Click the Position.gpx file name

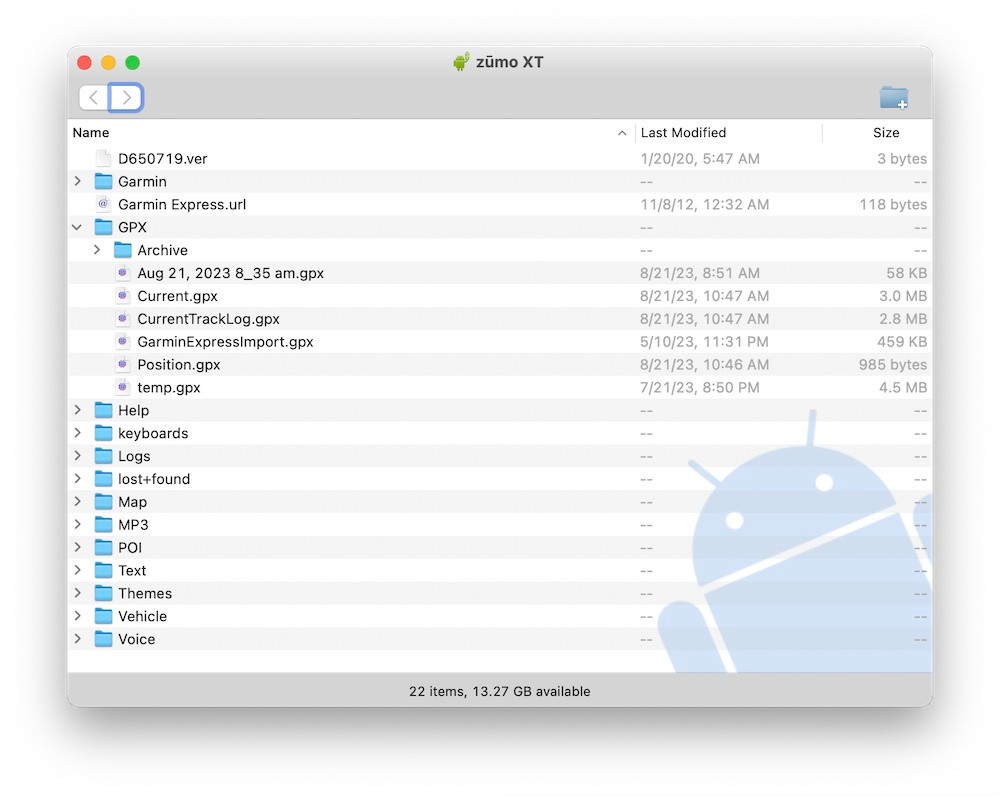(179, 365)
